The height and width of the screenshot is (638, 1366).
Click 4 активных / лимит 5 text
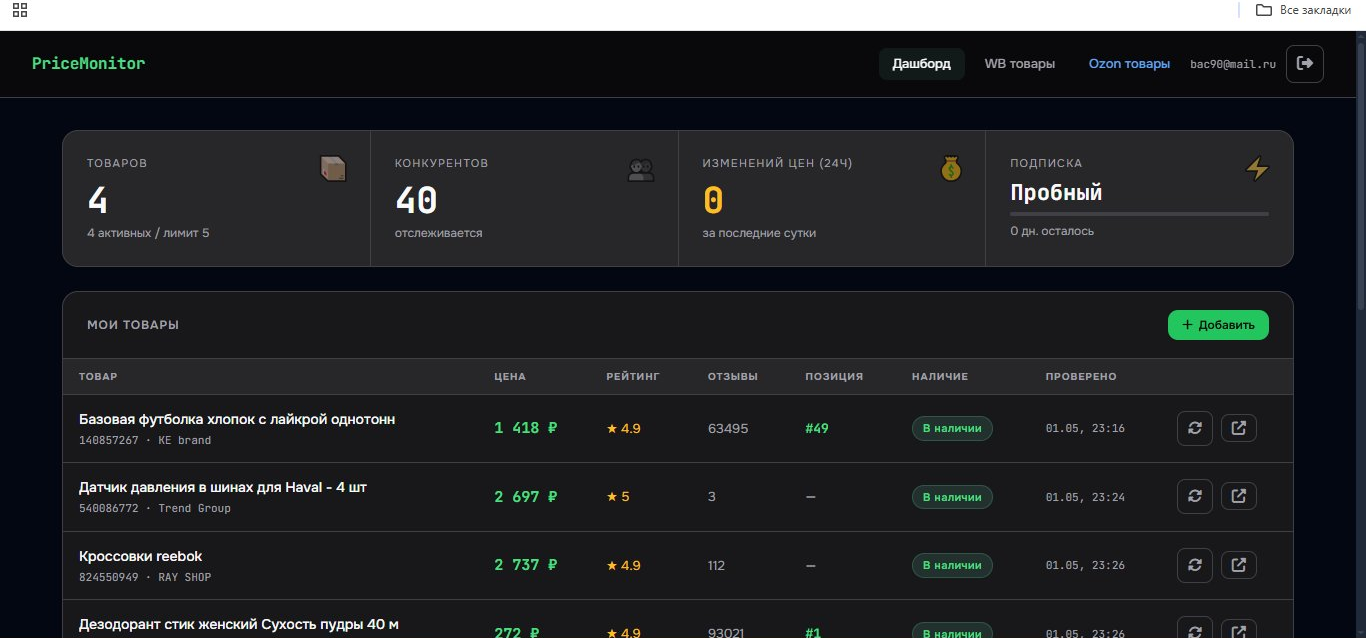(148, 233)
